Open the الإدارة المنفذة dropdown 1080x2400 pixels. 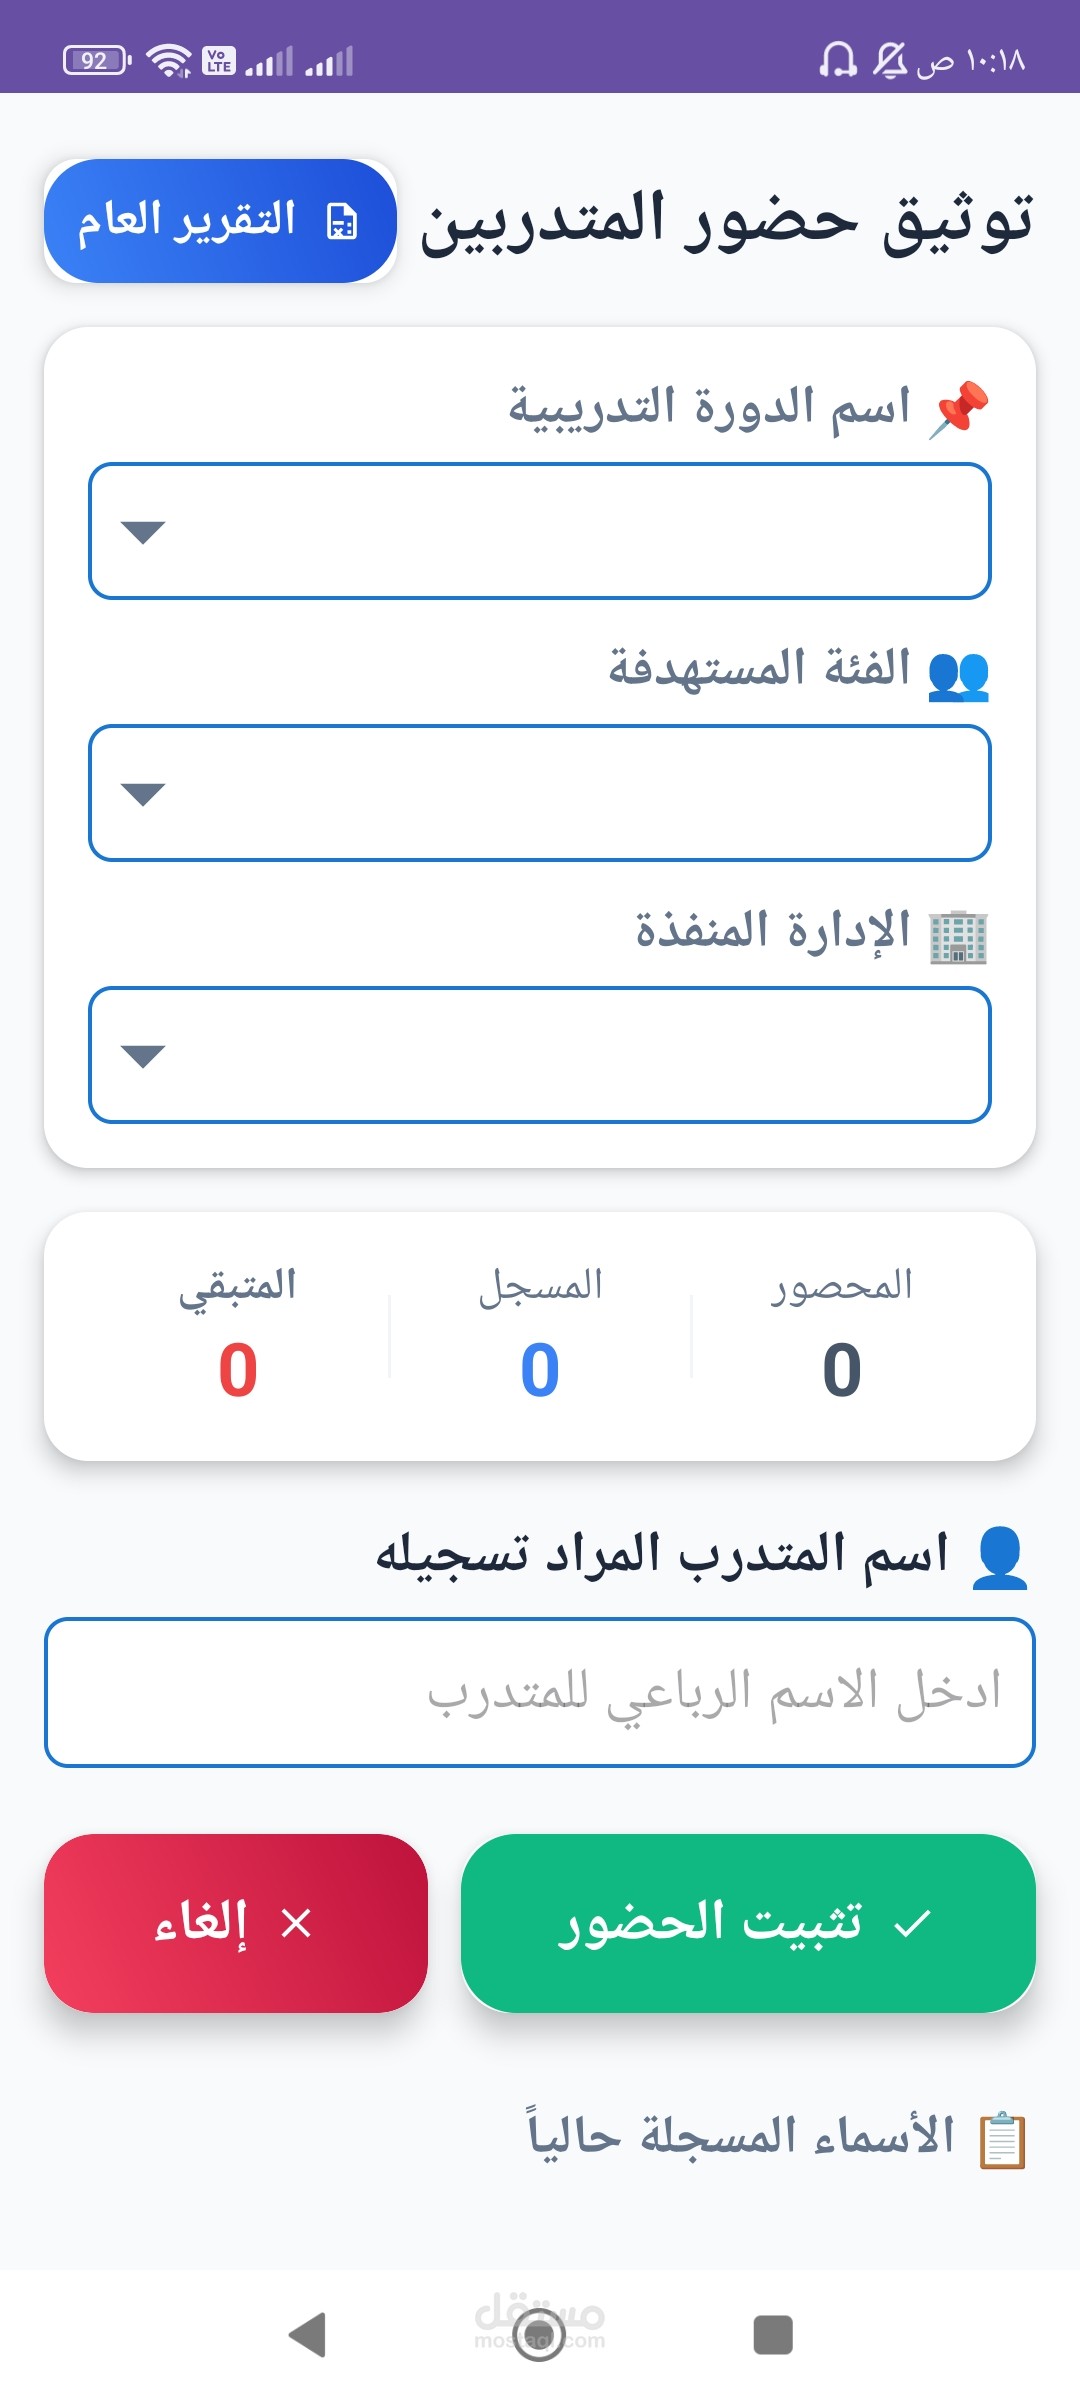click(540, 1055)
